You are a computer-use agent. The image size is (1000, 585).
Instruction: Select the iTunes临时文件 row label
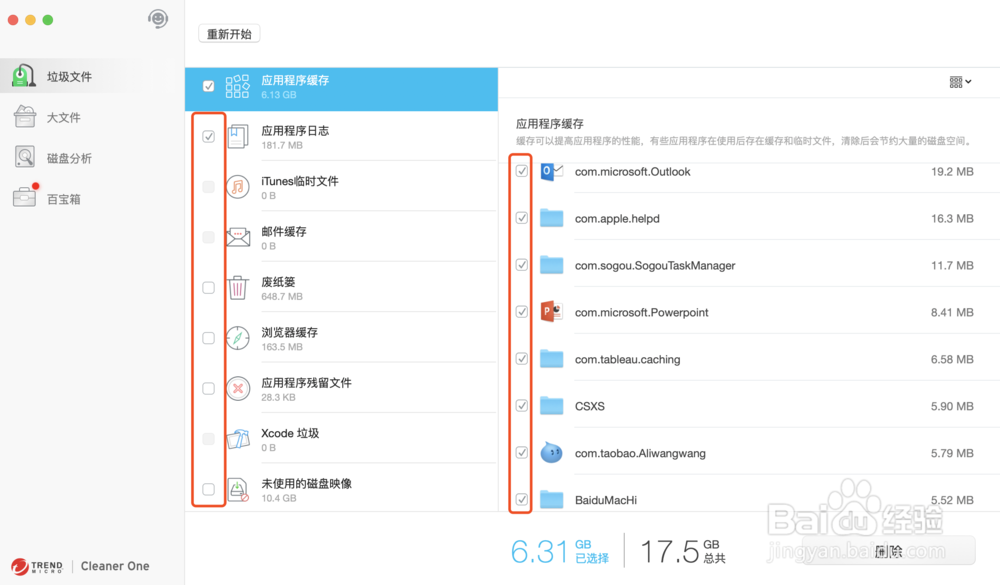(x=300, y=181)
